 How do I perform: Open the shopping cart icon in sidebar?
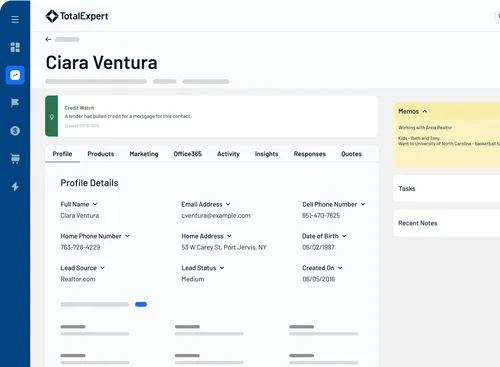point(15,158)
